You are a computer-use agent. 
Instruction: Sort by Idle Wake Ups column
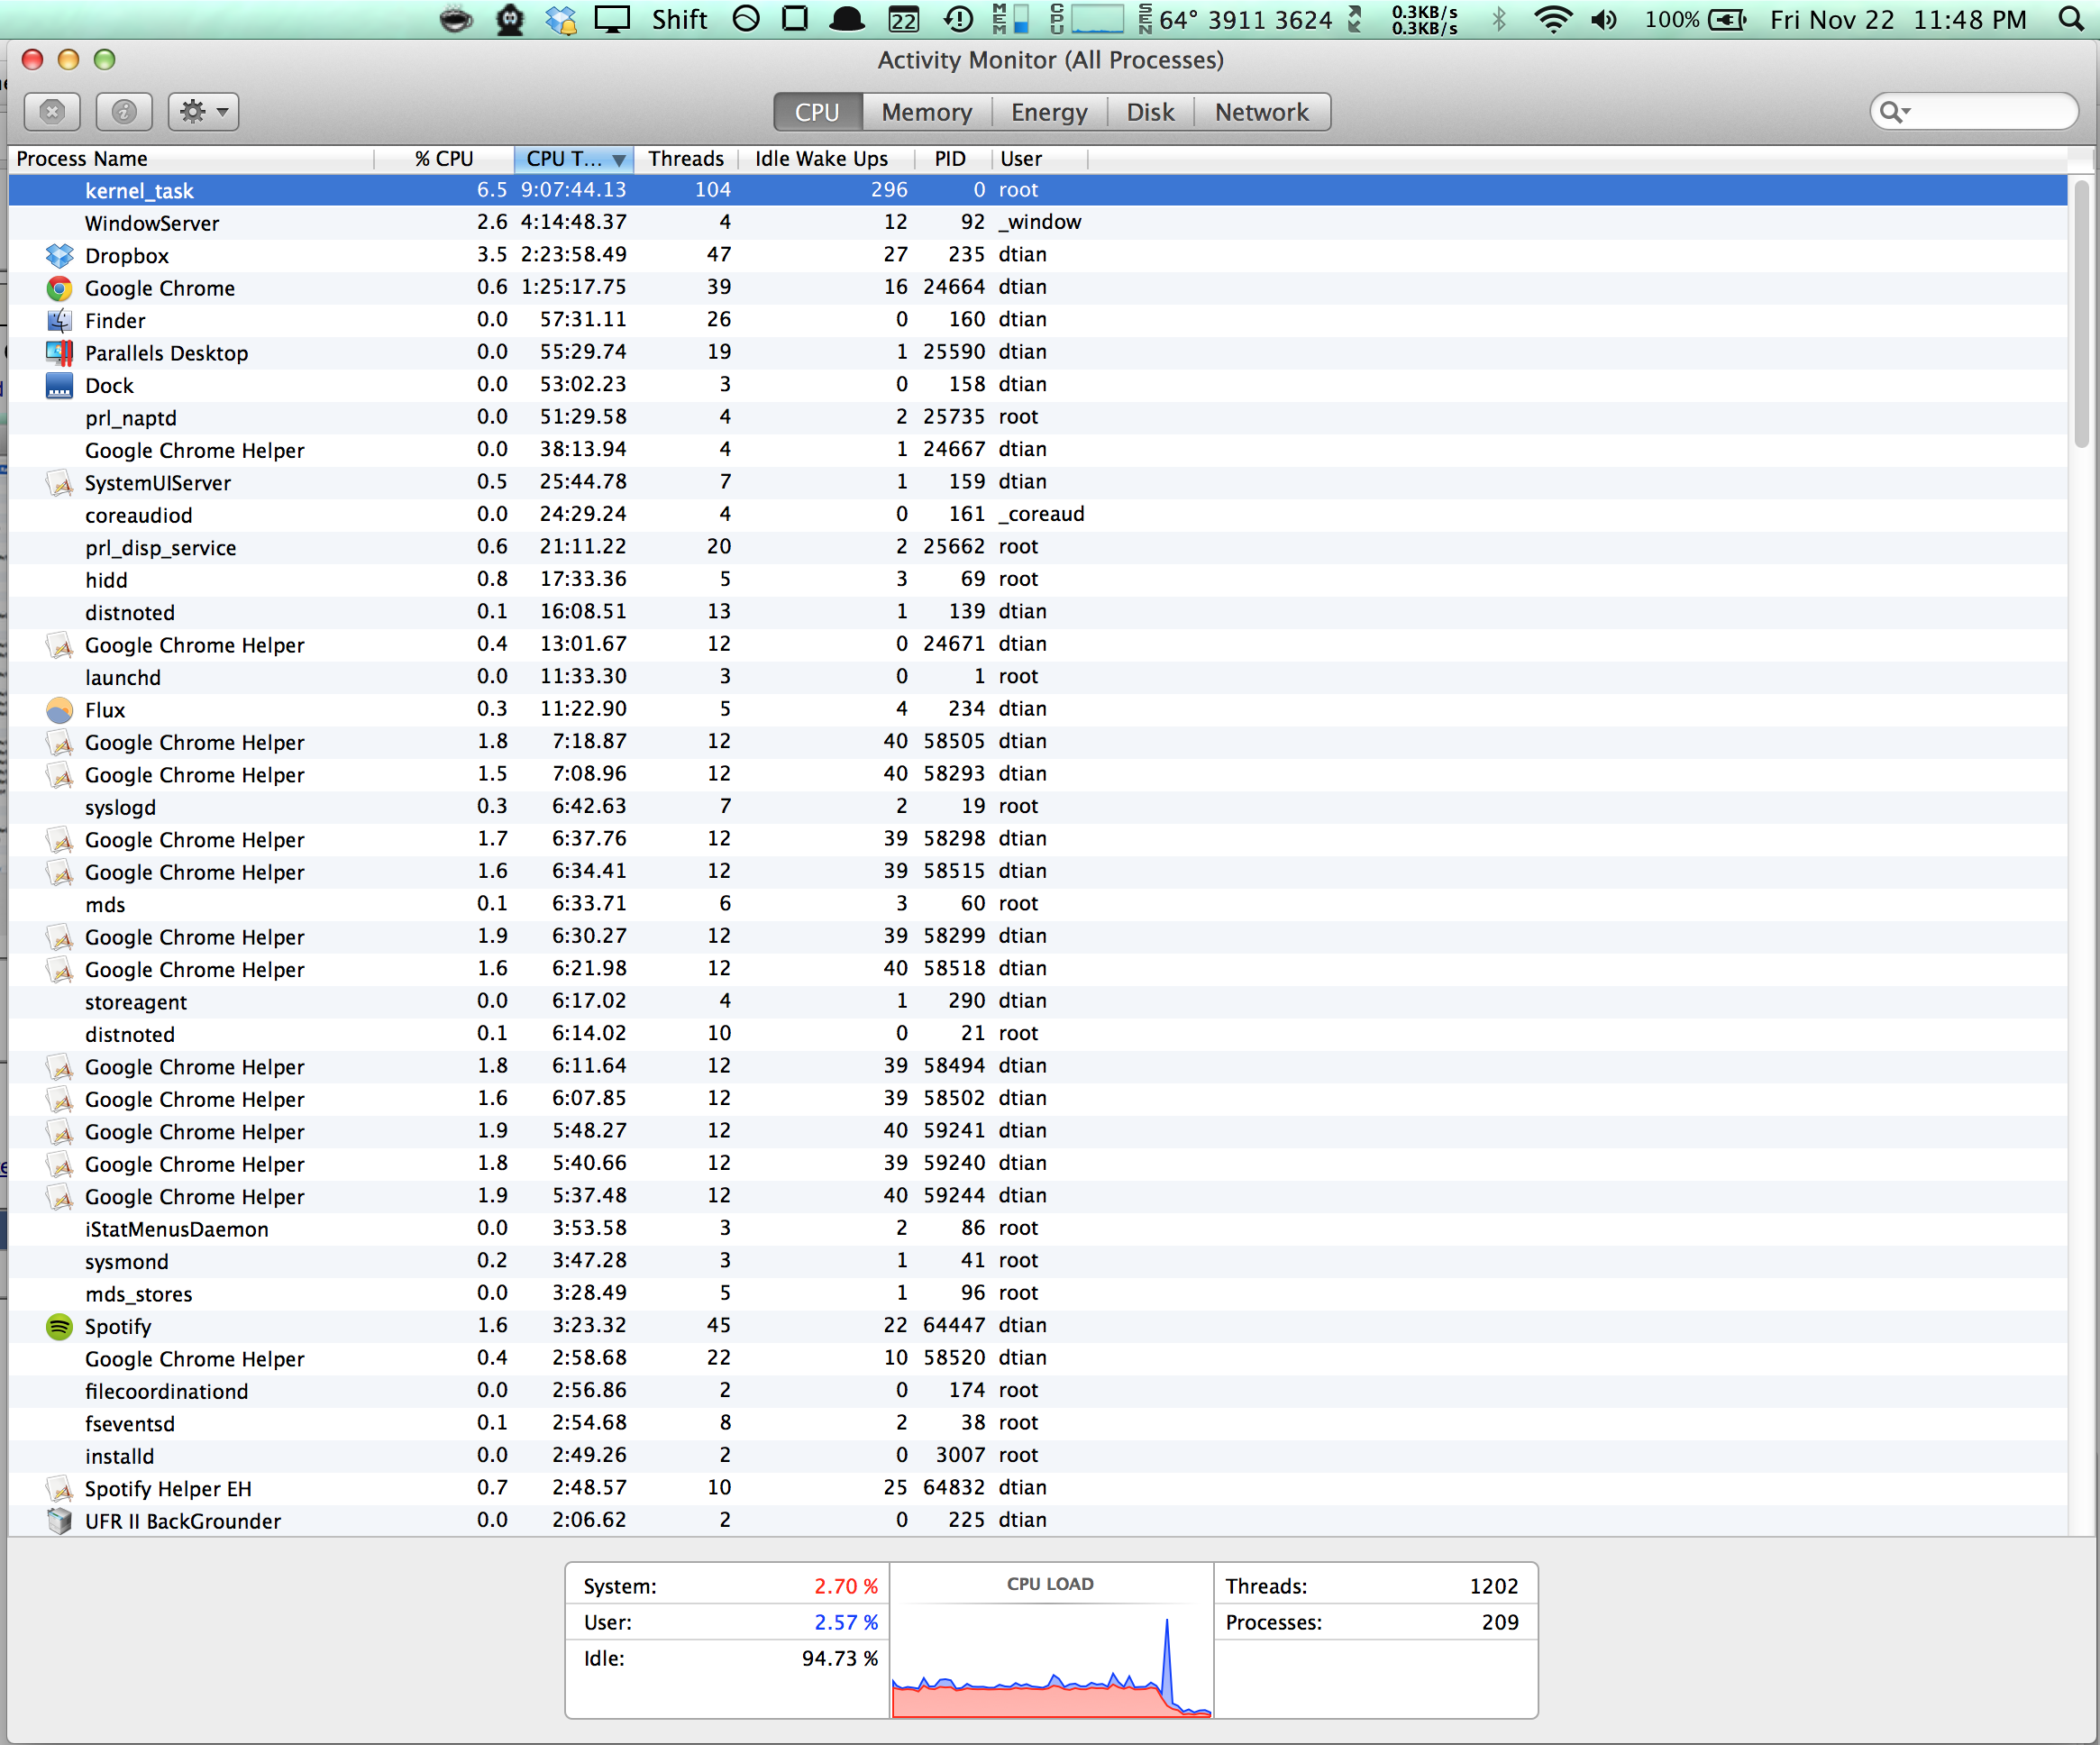821,159
